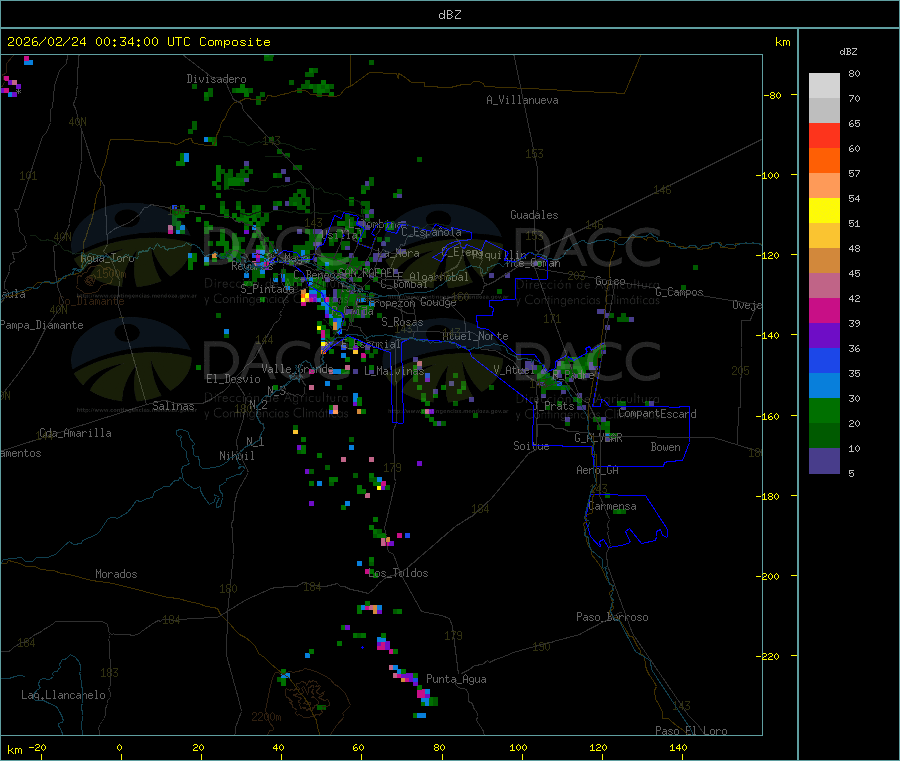900x761 pixels.
Task: Click the dark orange 57-60 dBZ swatch
Action: (x=824, y=161)
